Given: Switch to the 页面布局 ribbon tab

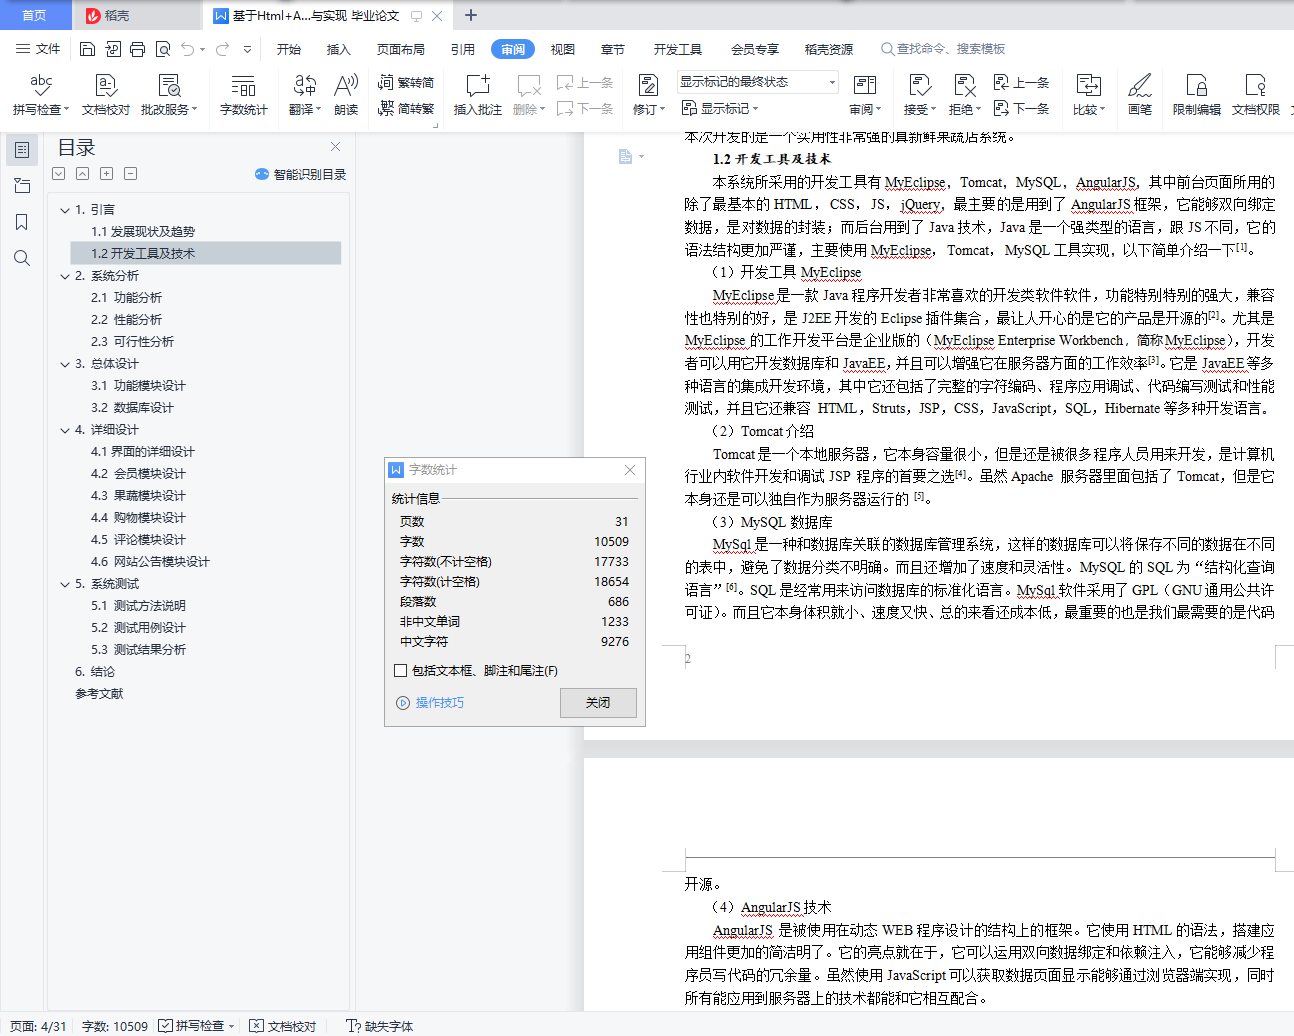Looking at the screenshot, I should tap(401, 49).
